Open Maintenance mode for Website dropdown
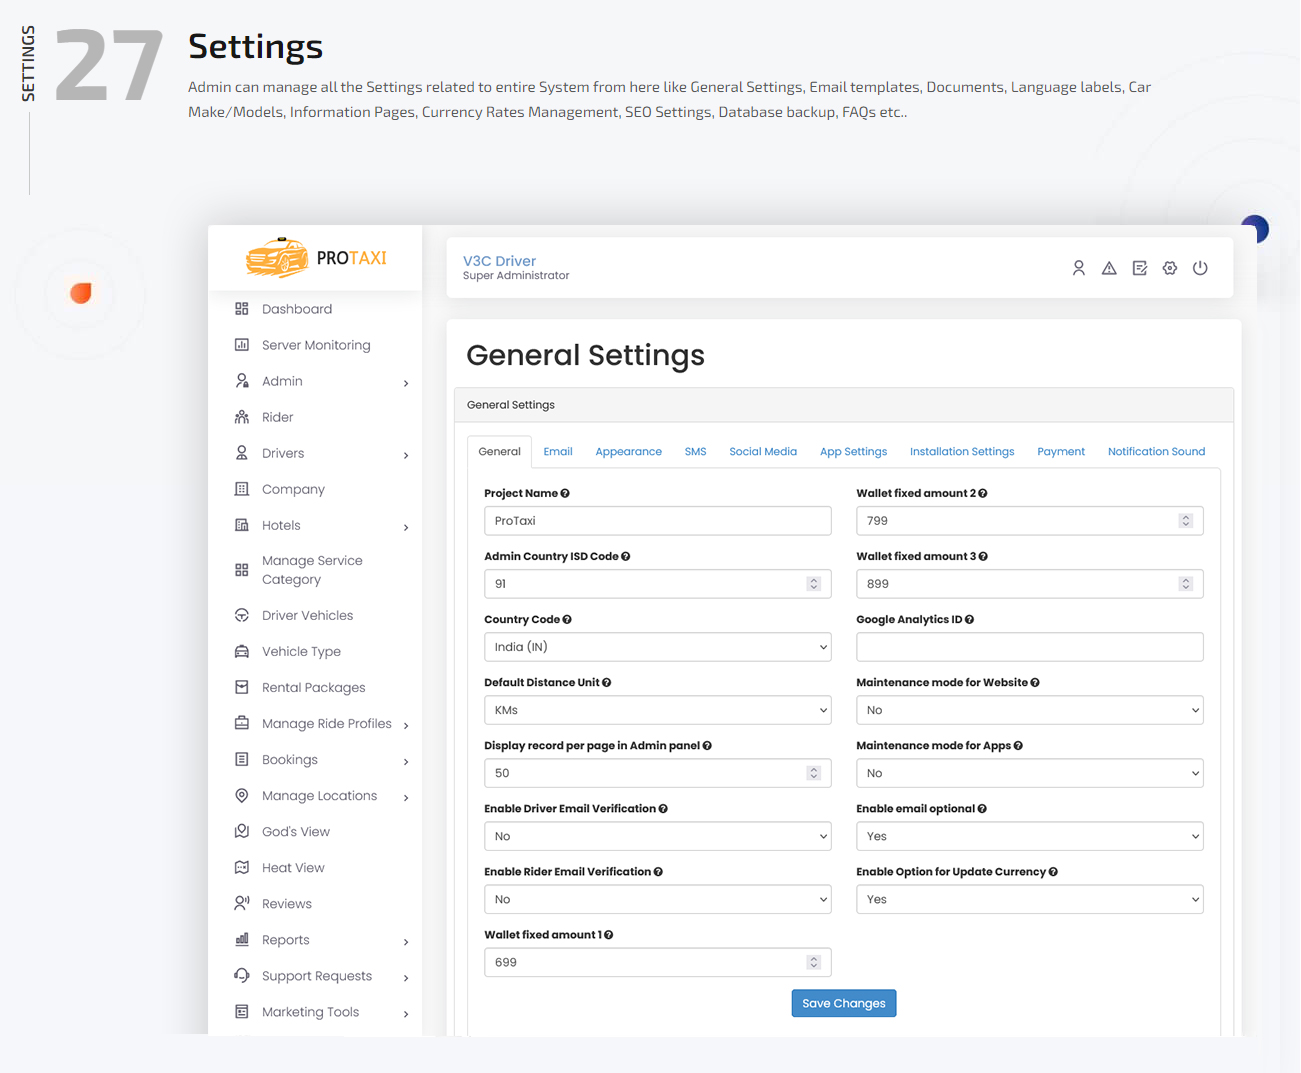Viewport: 1301px width, 1073px height. (1030, 710)
